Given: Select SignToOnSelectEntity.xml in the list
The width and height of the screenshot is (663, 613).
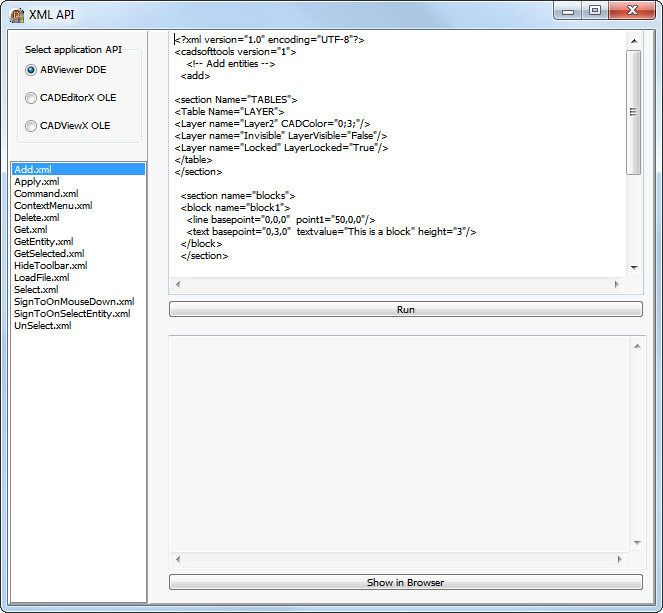Looking at the screenshot, I should 78,314.
